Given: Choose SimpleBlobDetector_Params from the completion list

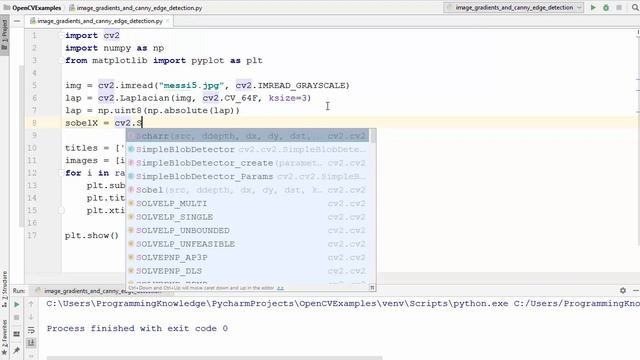Looking at the screenshot, I should tap(247, 176).
